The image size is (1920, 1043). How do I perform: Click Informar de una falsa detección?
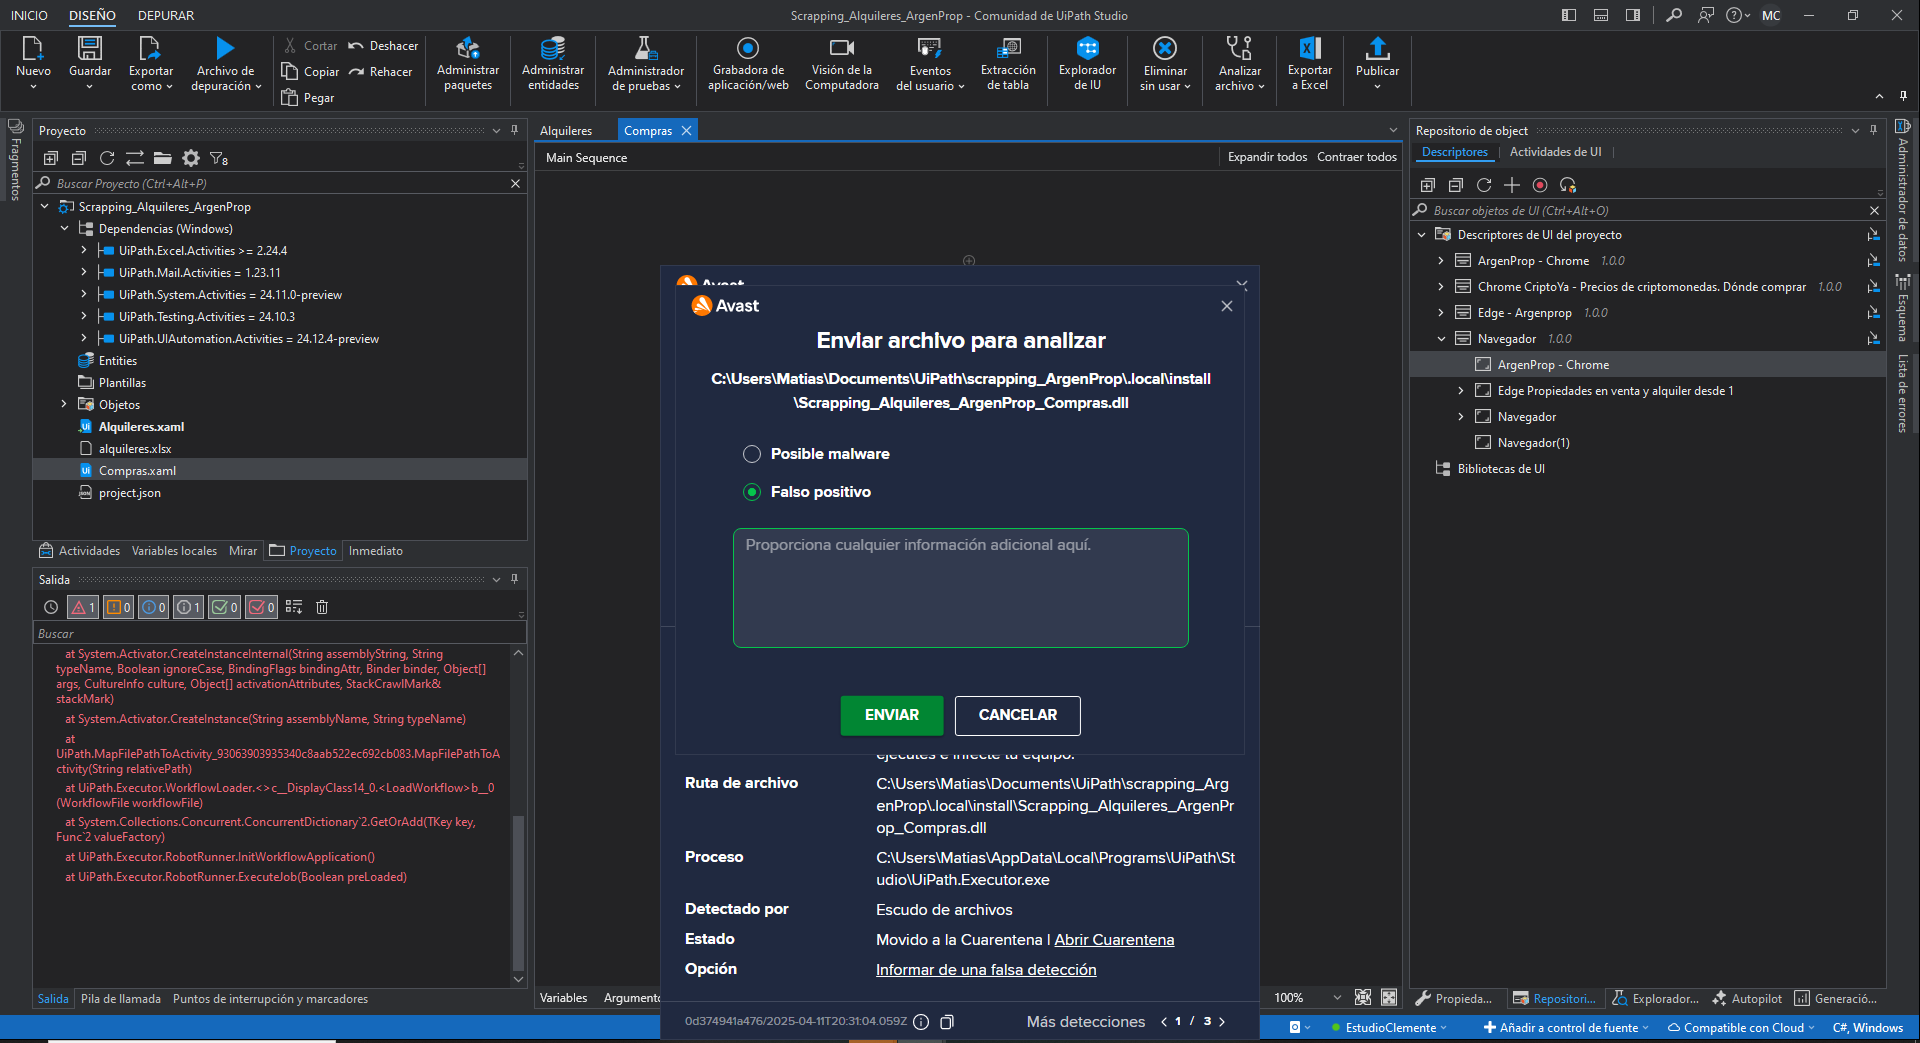[986, 970]
